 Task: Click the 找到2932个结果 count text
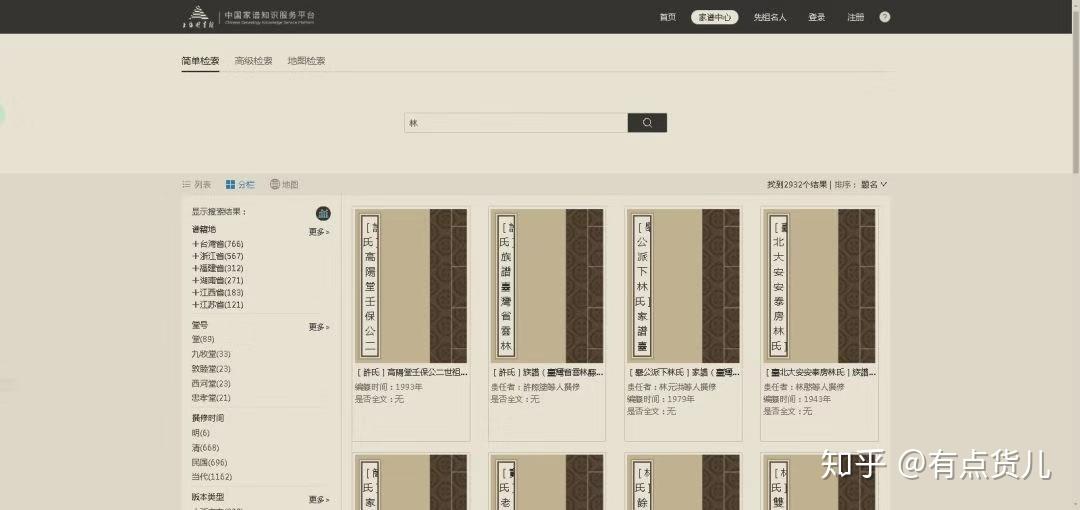point(799,185)
